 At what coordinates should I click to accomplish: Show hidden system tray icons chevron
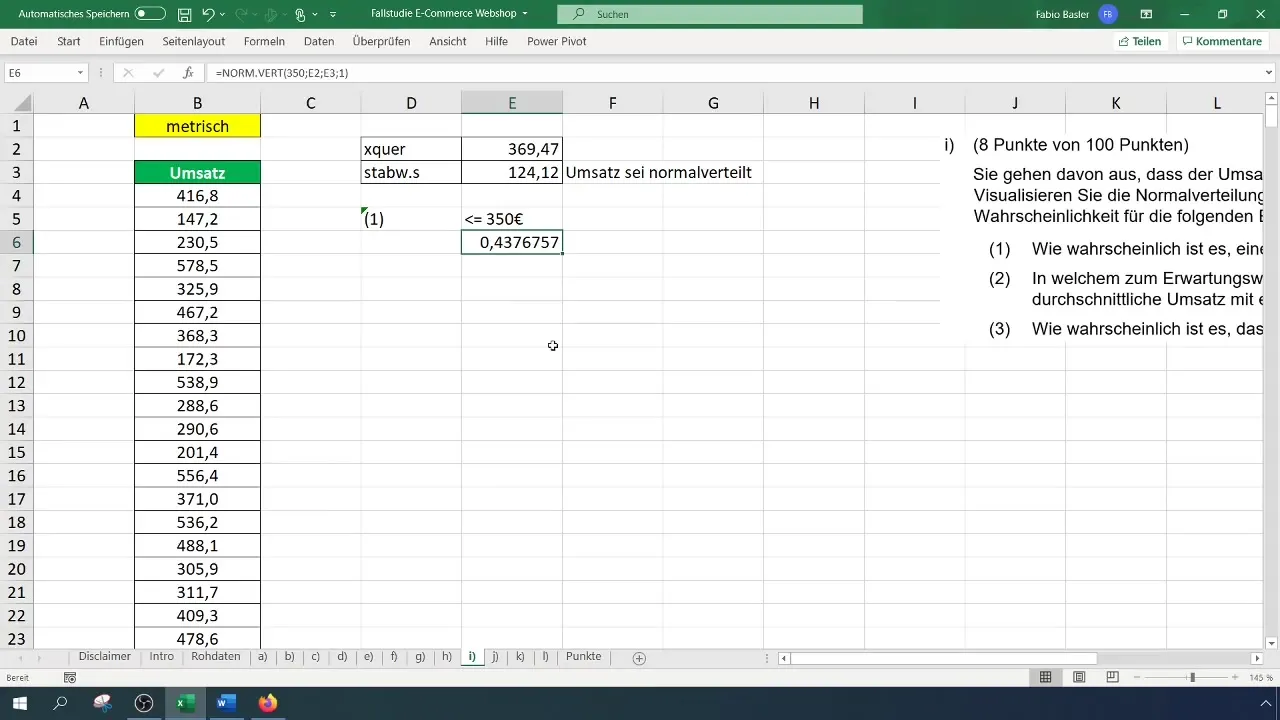1268,703
